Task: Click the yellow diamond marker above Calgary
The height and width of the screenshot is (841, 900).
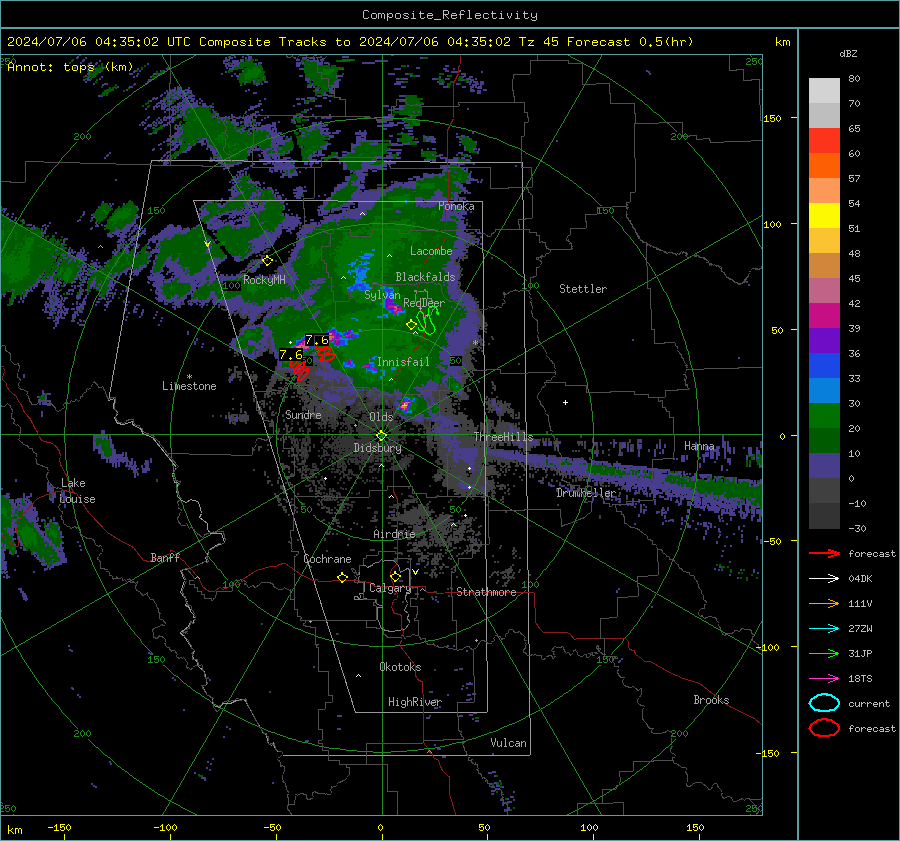Action: [x=395, y=576]
